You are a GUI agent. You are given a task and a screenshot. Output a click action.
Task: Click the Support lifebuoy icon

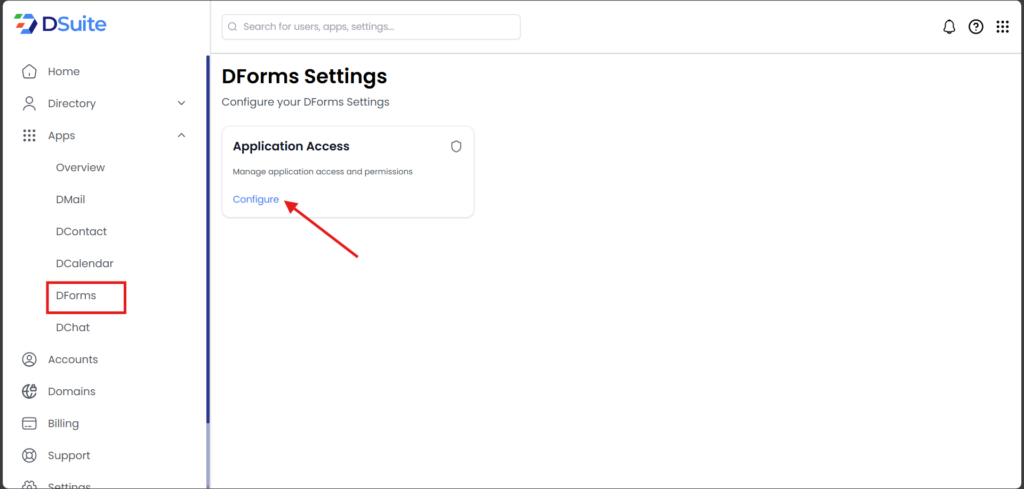(29, 456)
